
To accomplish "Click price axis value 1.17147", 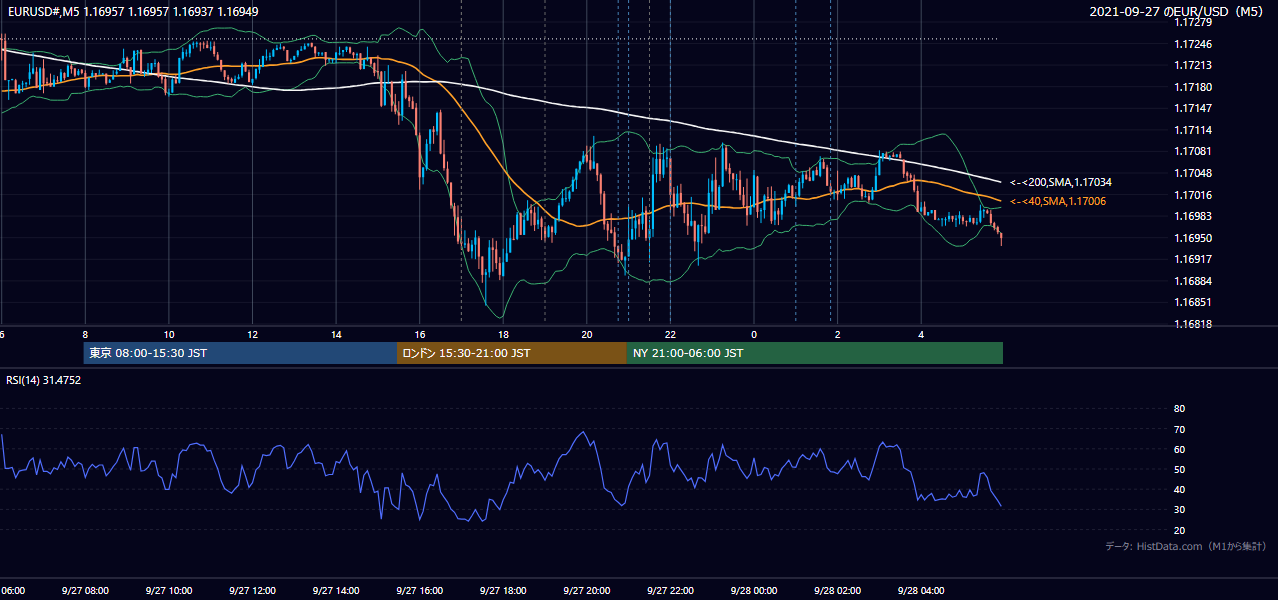I will coord(1192,108).
